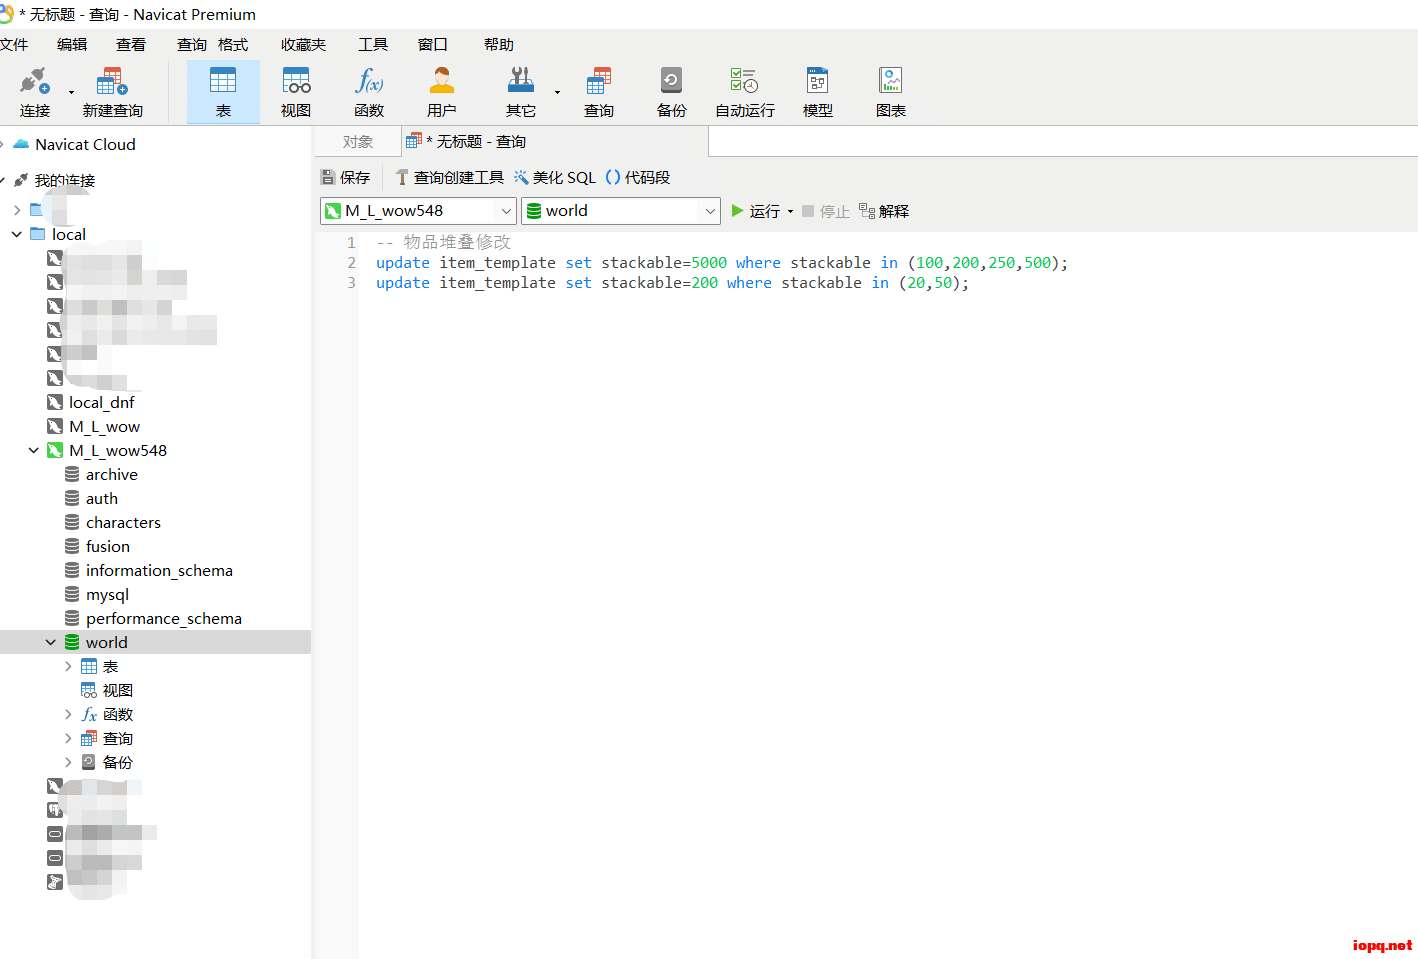Click the 模型 (Model) toolbar icon

point(817,92)
